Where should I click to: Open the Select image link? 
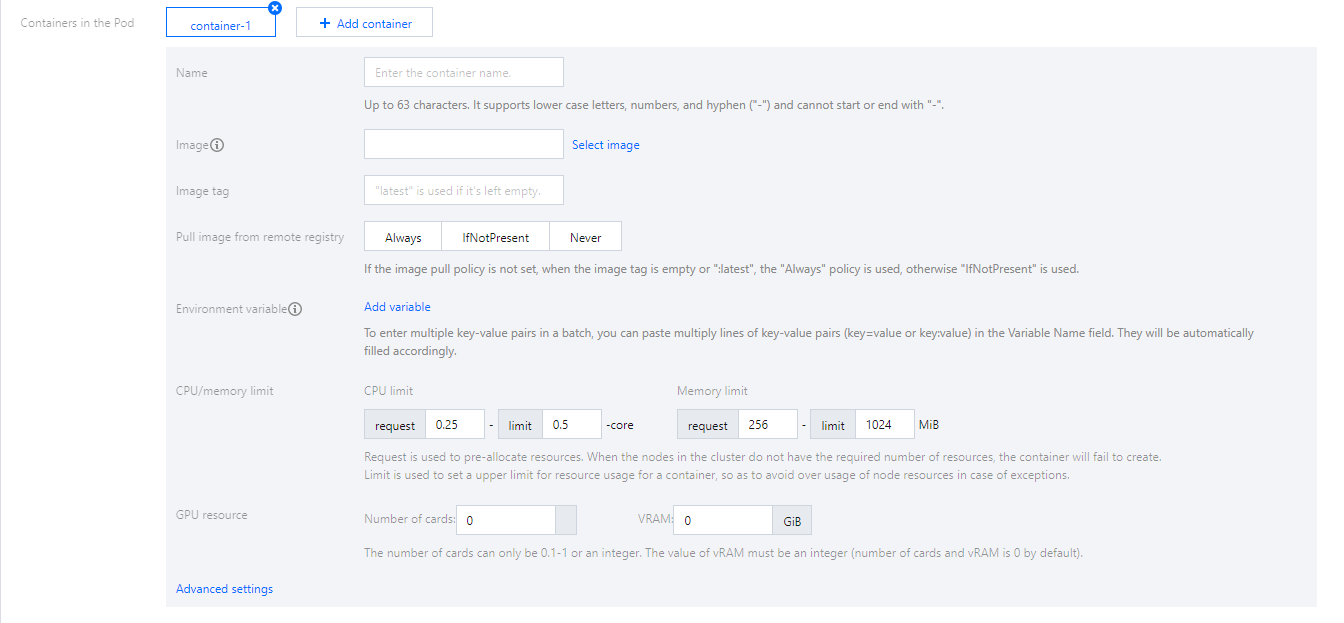(x=605, y=145)
